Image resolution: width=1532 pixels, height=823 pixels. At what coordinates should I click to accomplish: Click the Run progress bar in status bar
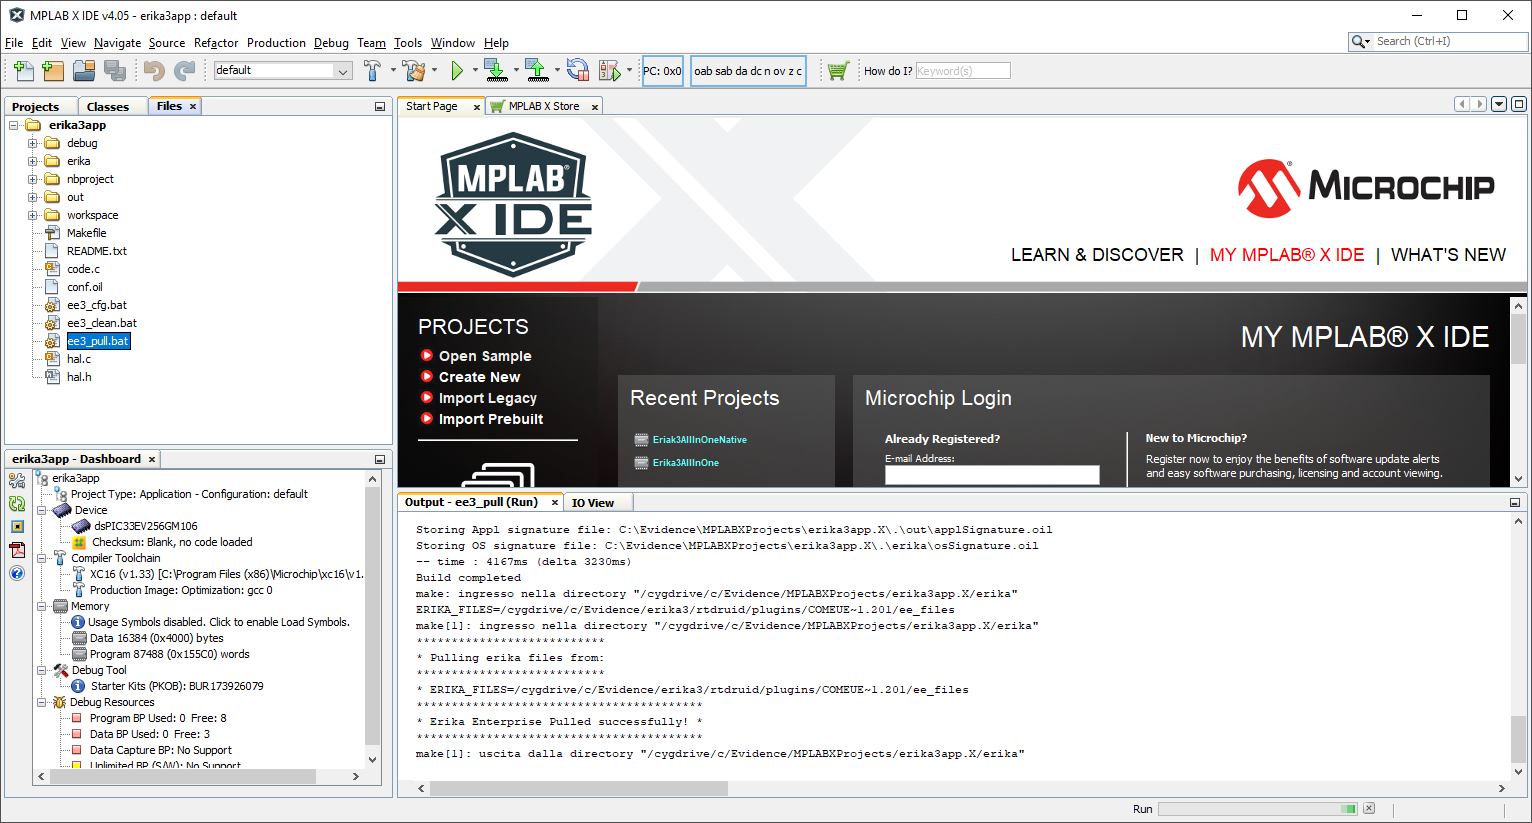[x=1258, y=809]
